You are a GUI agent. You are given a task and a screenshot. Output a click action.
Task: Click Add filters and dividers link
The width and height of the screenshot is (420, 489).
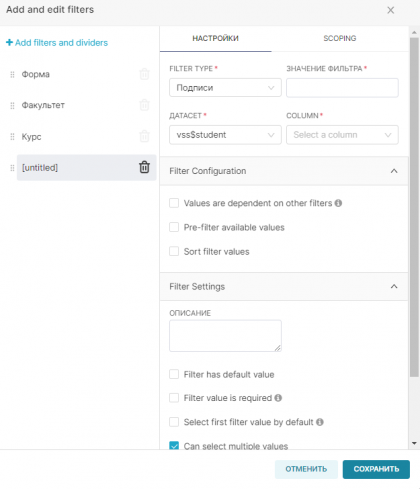coord(57,43)
